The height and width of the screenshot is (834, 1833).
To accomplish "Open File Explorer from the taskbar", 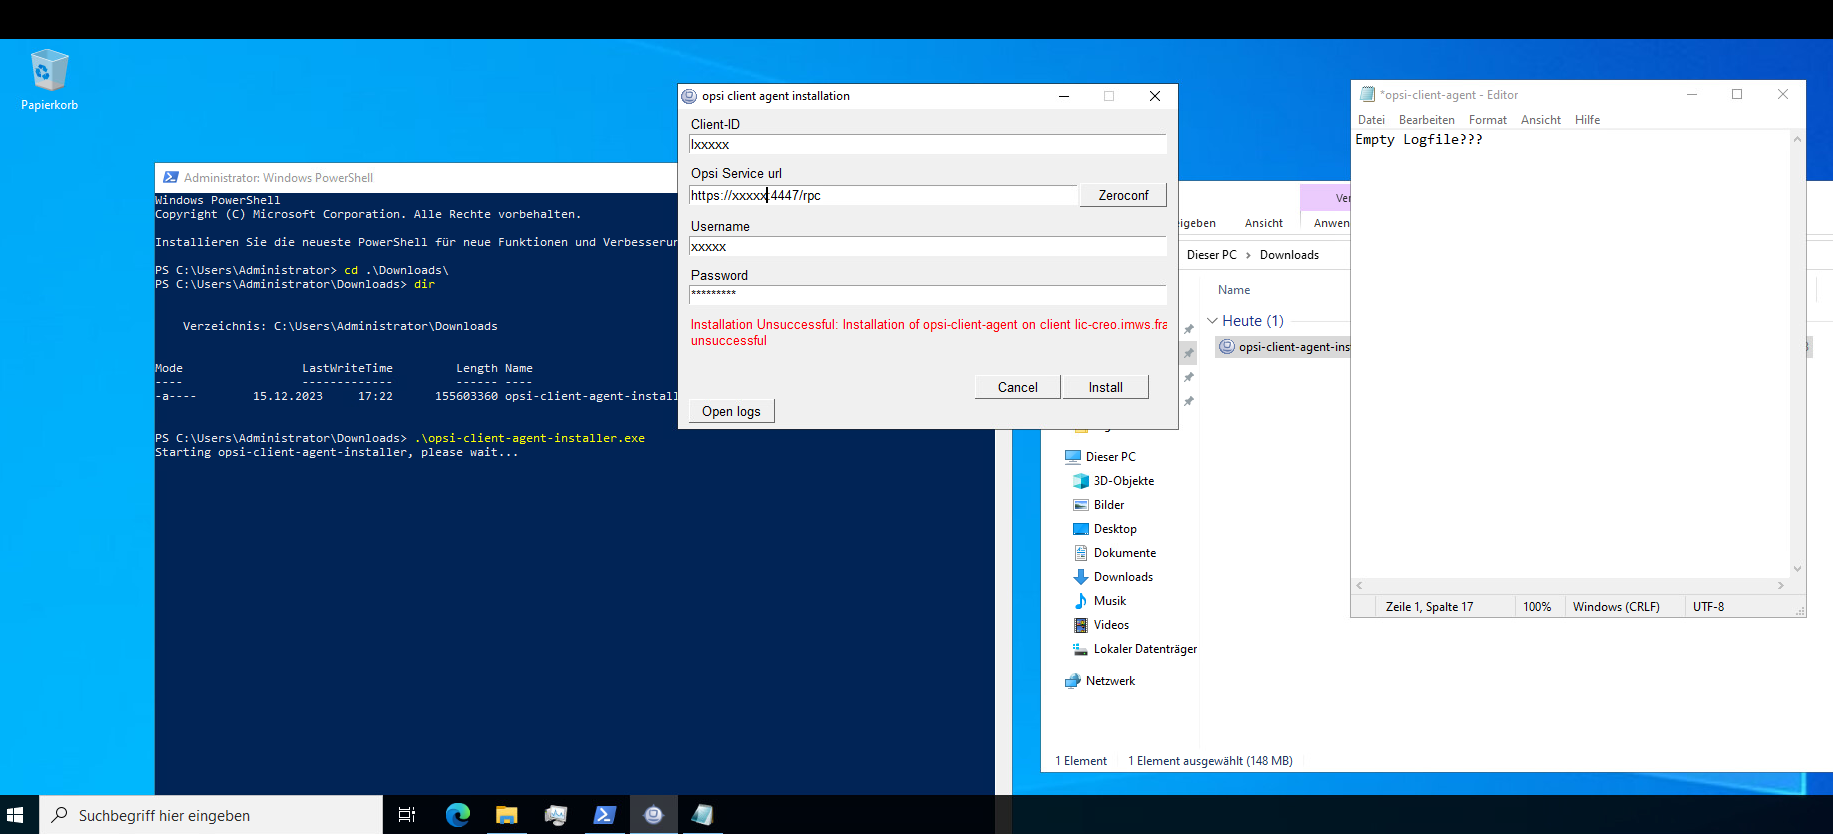I will (506, 815).
